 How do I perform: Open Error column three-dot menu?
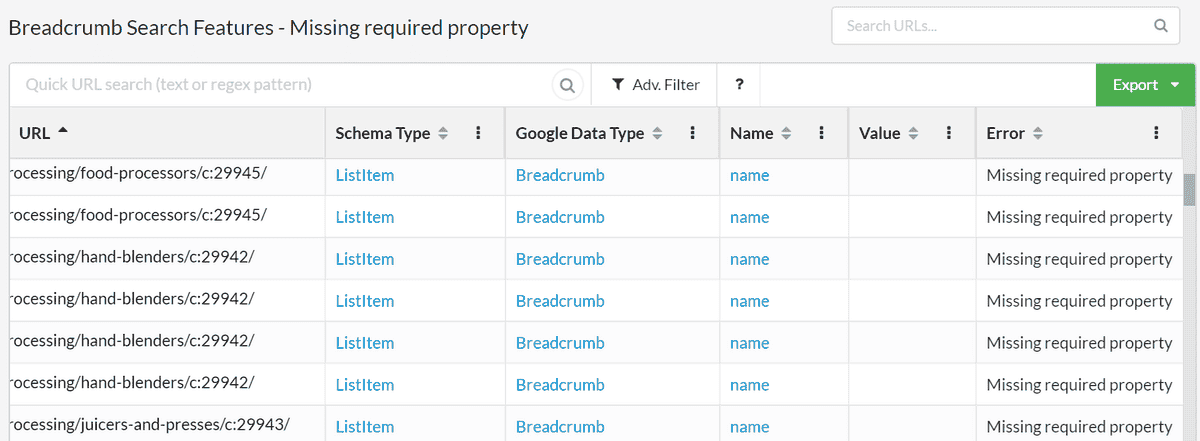click(1156, 133)
